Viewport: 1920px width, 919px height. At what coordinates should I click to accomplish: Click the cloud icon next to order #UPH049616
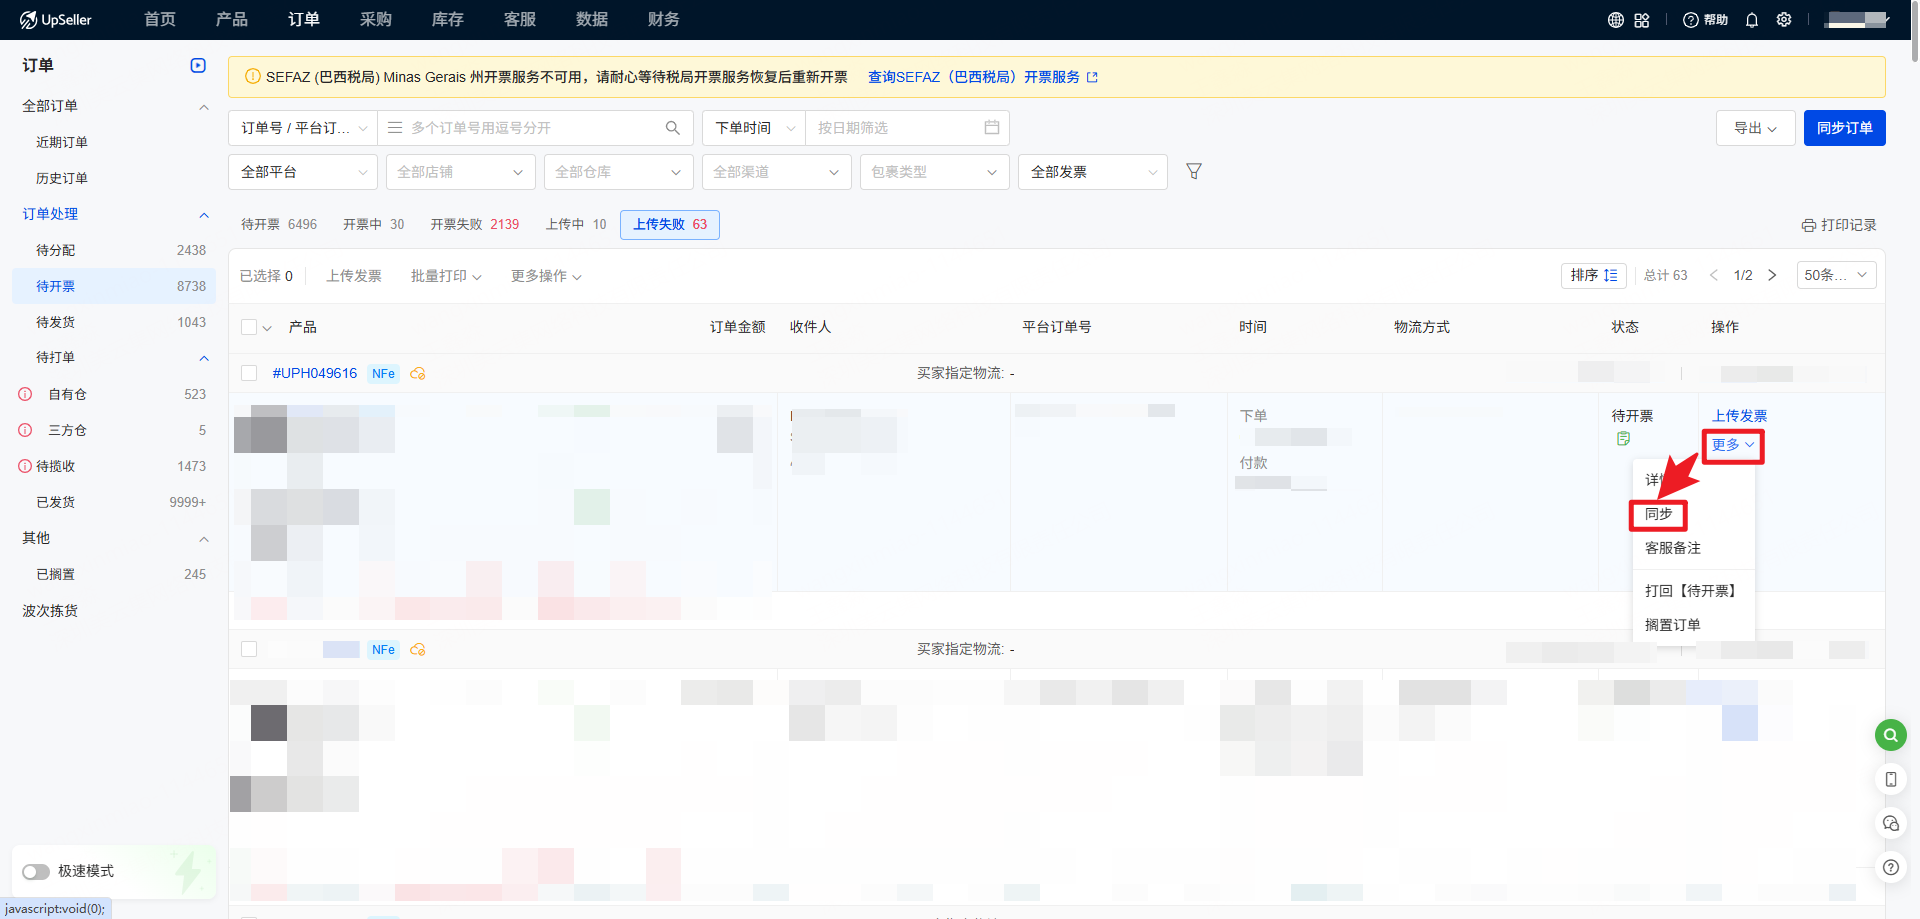pos(418,373)
